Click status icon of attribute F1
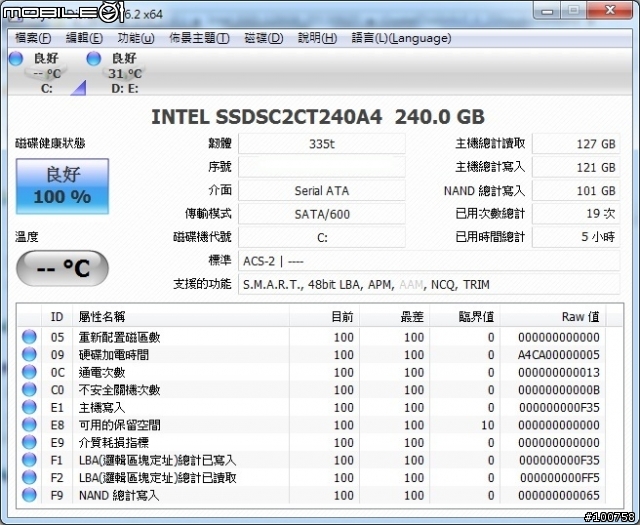Screen dimensions: 640x525 [29, 460]
